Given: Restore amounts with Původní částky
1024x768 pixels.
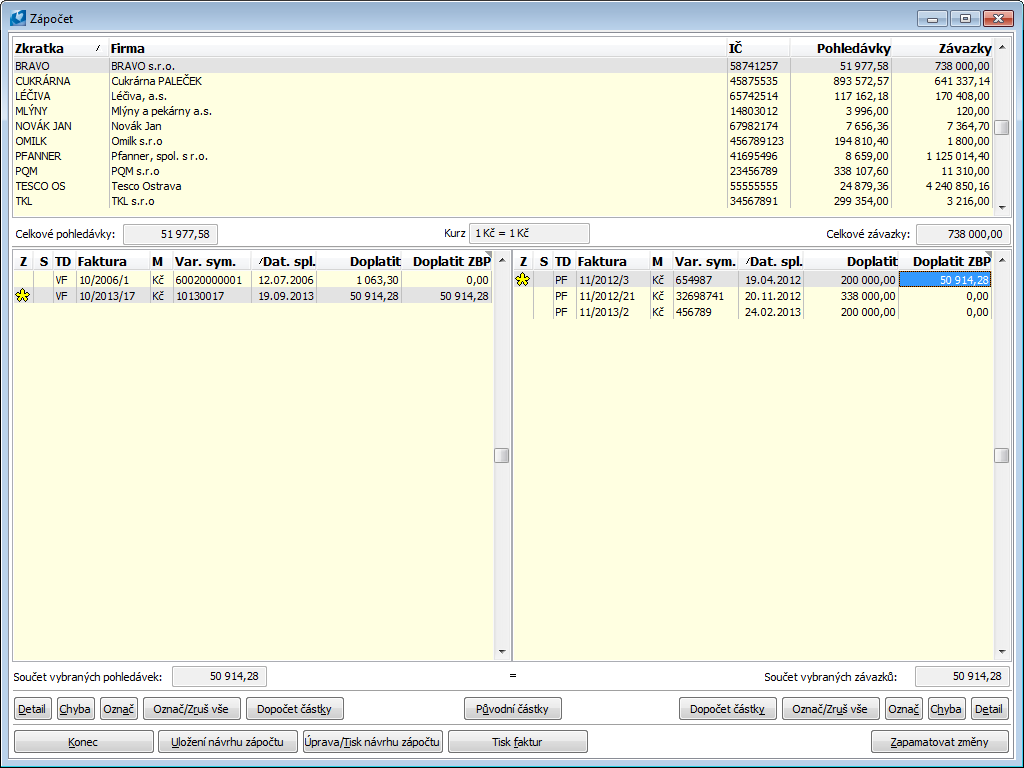Looking at the screenshot, I should tap(513, 709).
